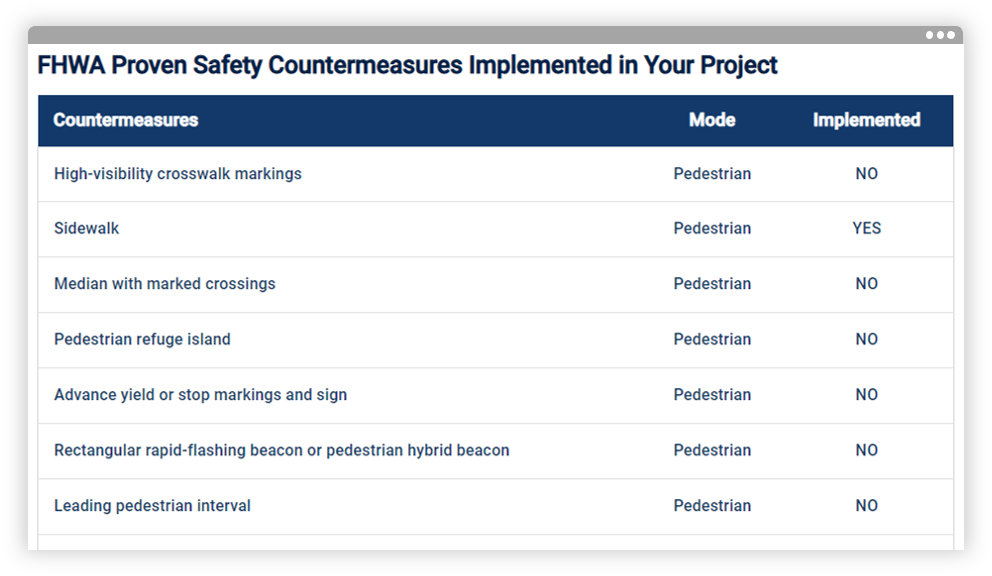Click Pedestrian mode in Sidewalk row
Screen dimensions: 992x576
[712, 229]
